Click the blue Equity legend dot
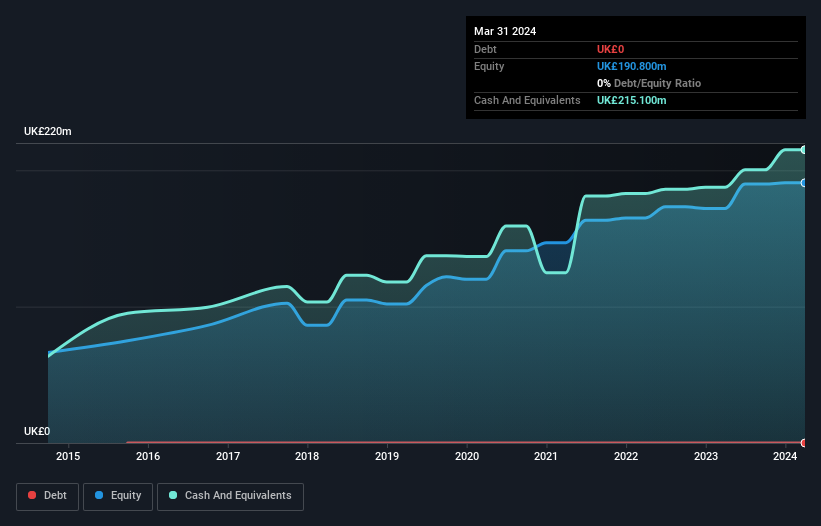 (x=99, y=495)
